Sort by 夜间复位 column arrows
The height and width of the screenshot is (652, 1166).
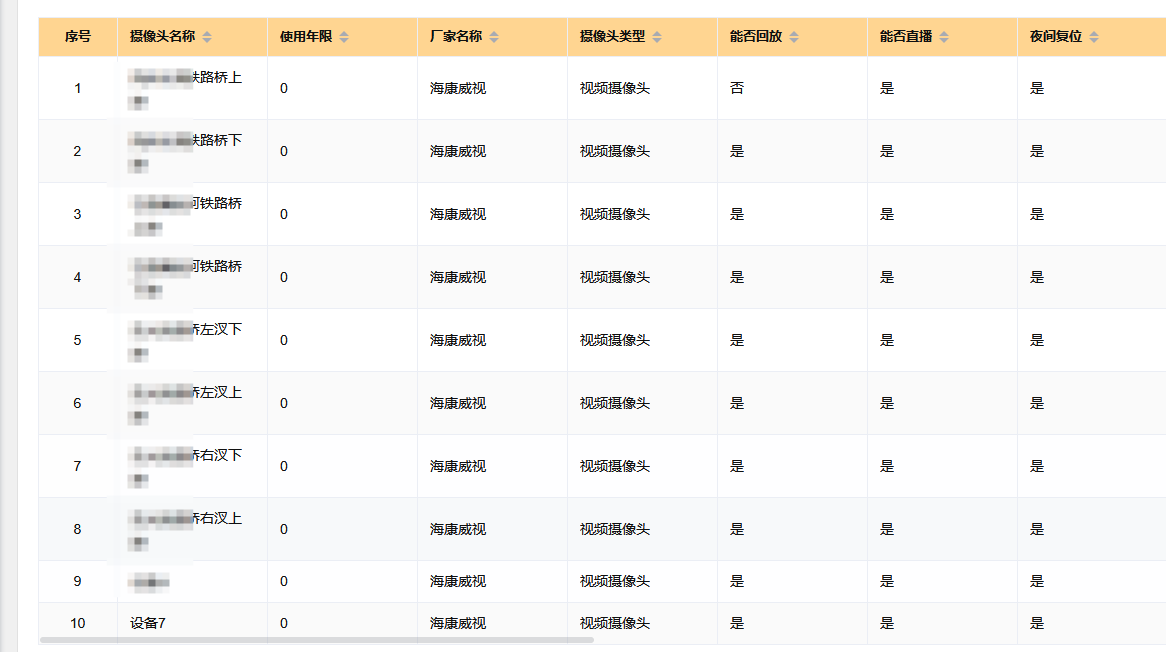click(x=1094, y=37)
